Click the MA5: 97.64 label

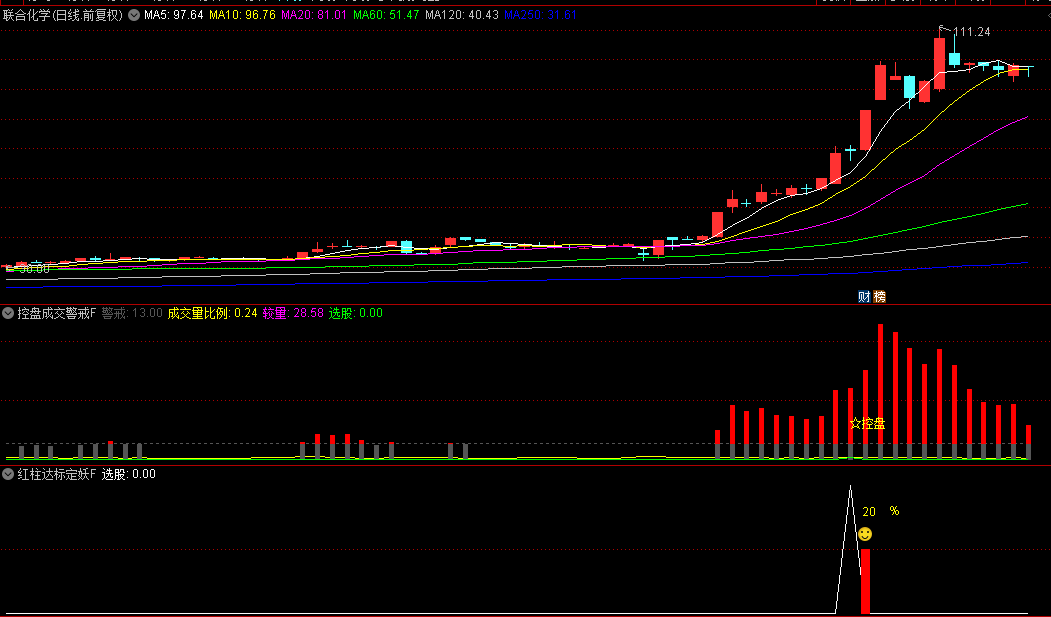click(174, 15)
